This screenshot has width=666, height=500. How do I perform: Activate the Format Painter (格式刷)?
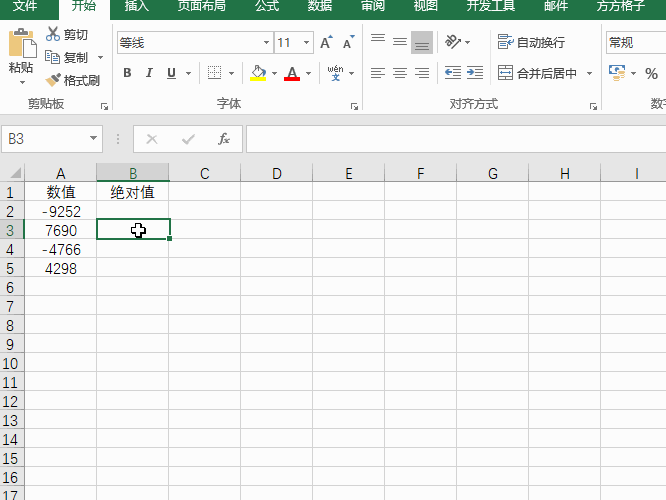[x=72, y=80]
